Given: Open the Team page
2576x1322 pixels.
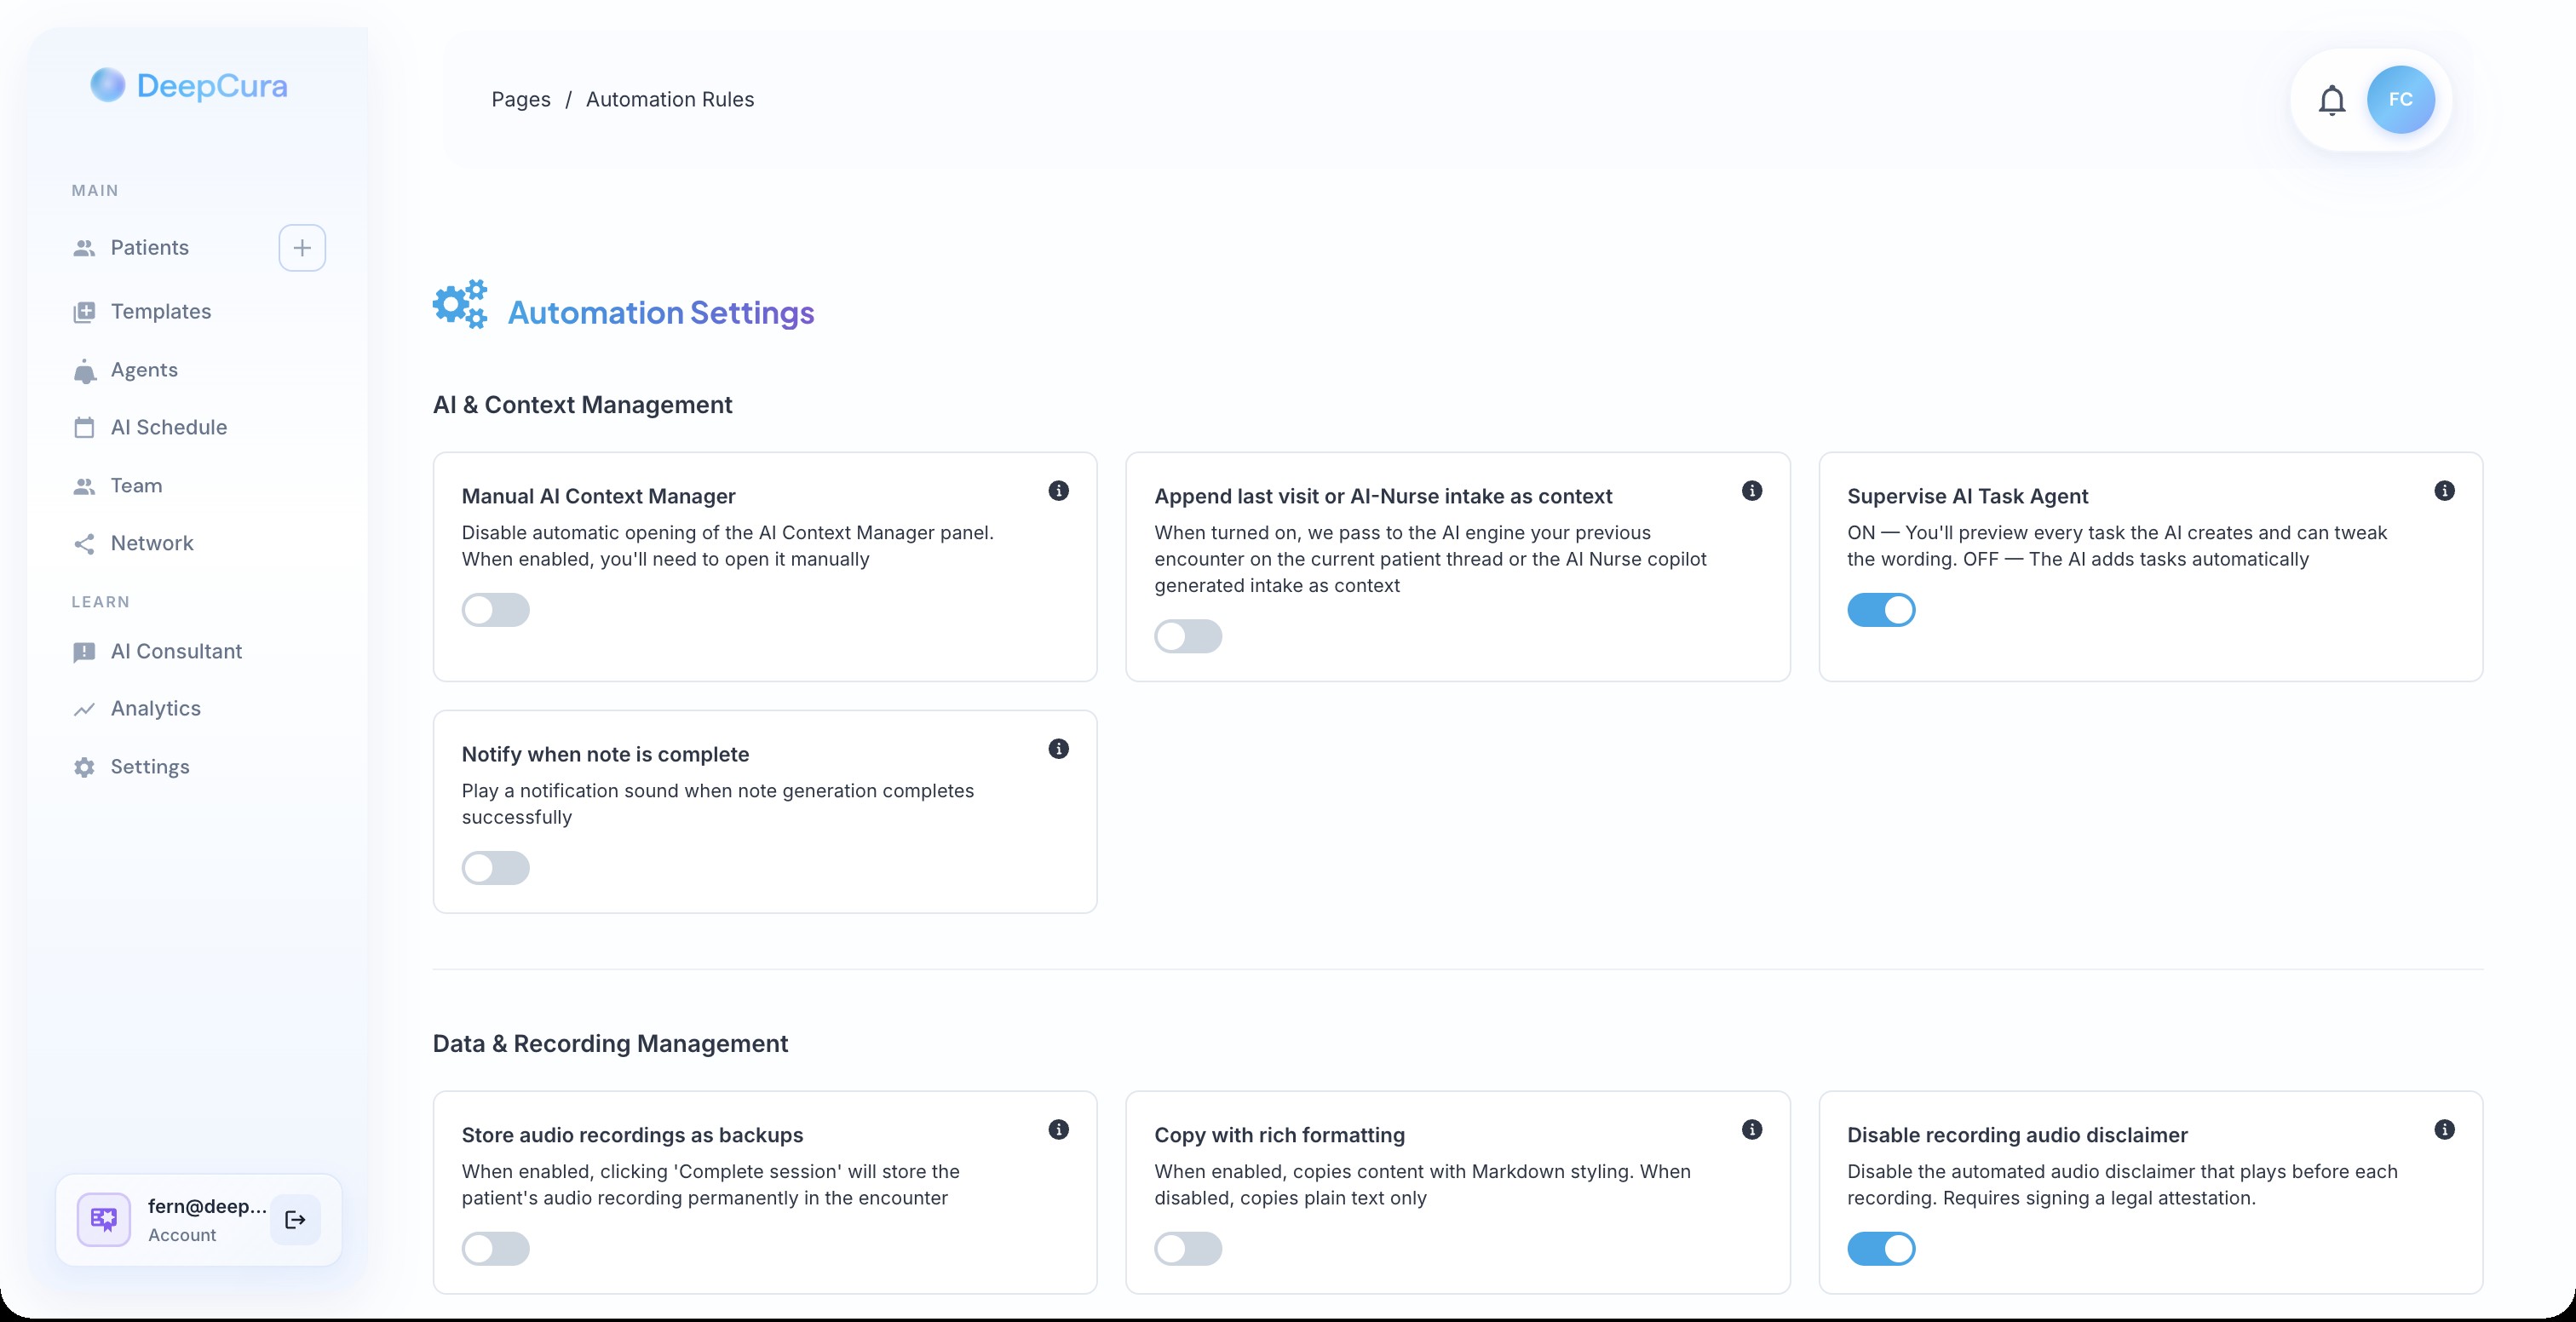Looking at the screenshot, I should pos(136,486).
